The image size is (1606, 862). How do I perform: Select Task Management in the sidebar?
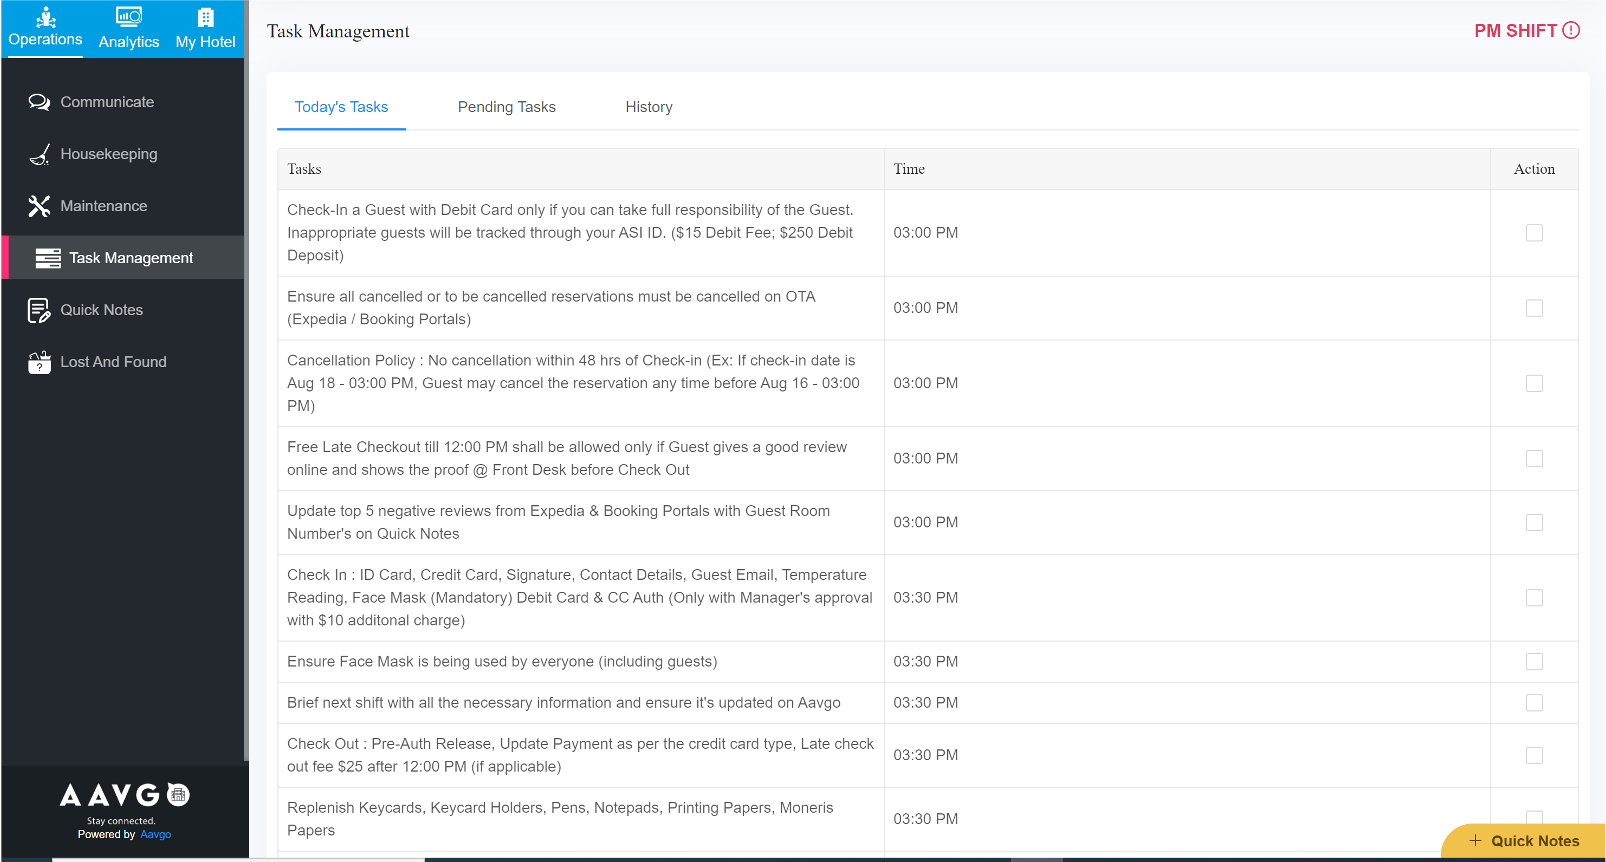[x=130, y=258]
